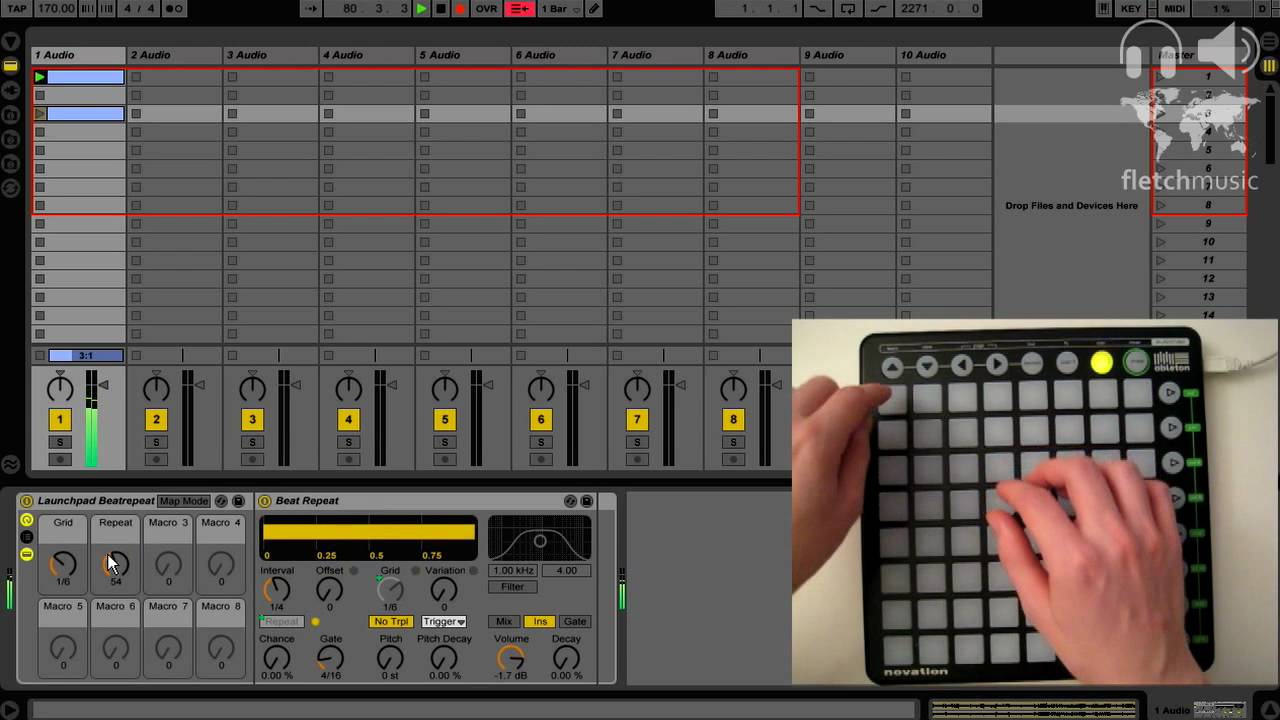The height and width of the screenshot is (720, 1280).
Task: Toggle Show/Hide Chain List rack icon
Action: pos(27,537)
